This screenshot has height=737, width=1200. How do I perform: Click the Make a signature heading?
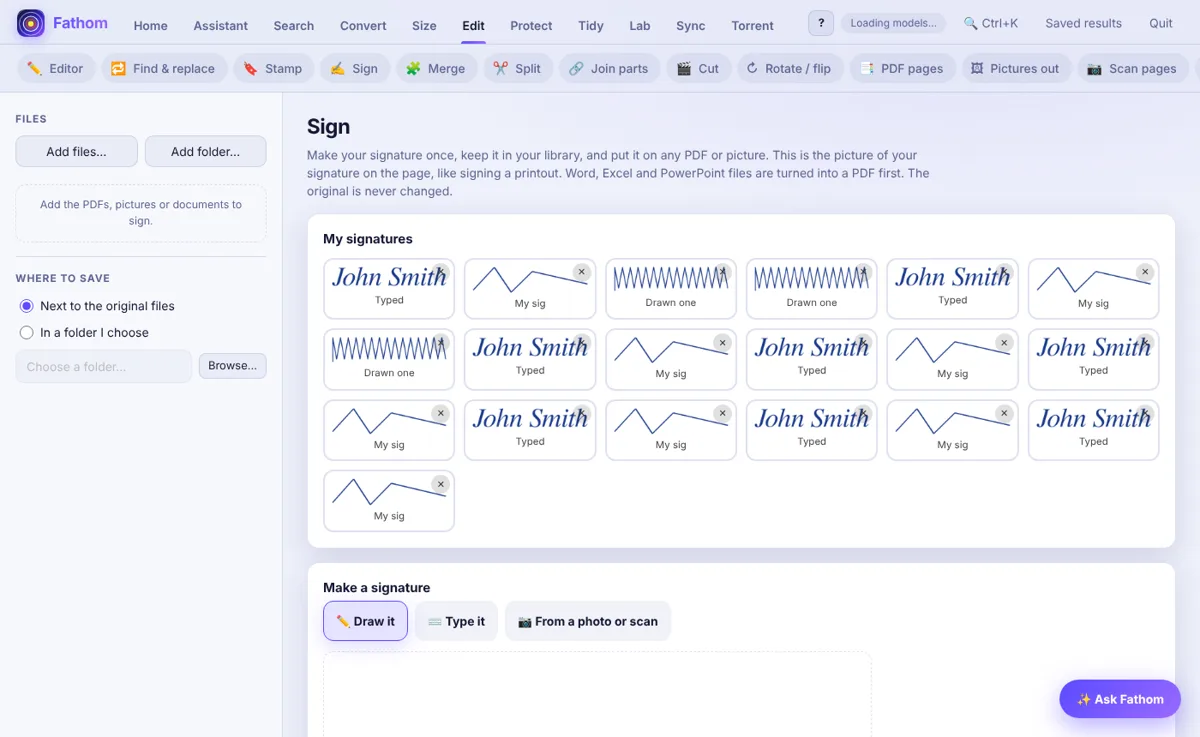377,588
